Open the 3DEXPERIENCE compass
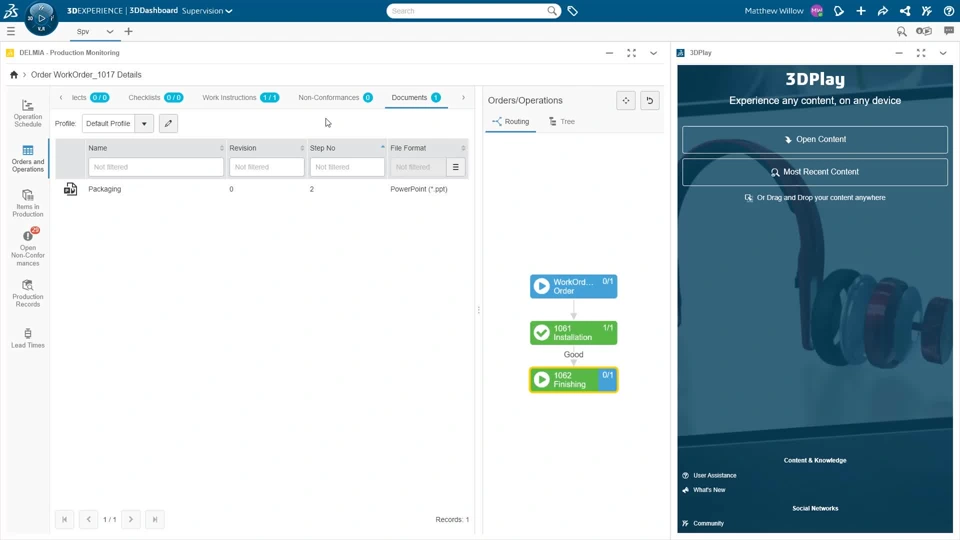Viewport: 960px width, 540px height. (x=41, y=18)
